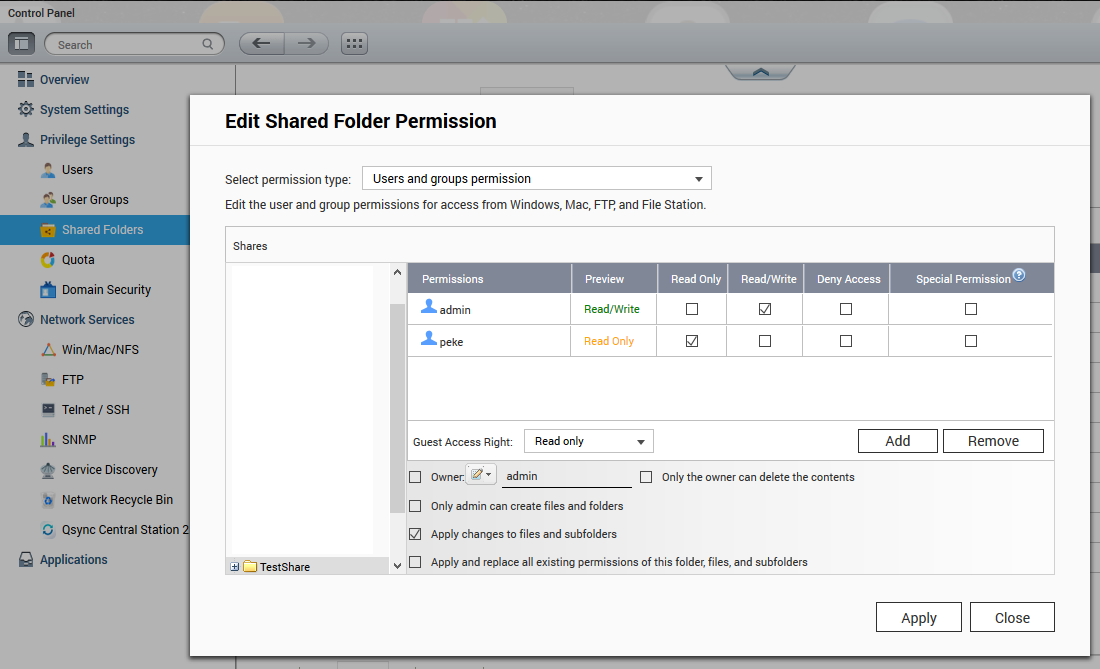Open Domain Security from sidebar icon

47,290
